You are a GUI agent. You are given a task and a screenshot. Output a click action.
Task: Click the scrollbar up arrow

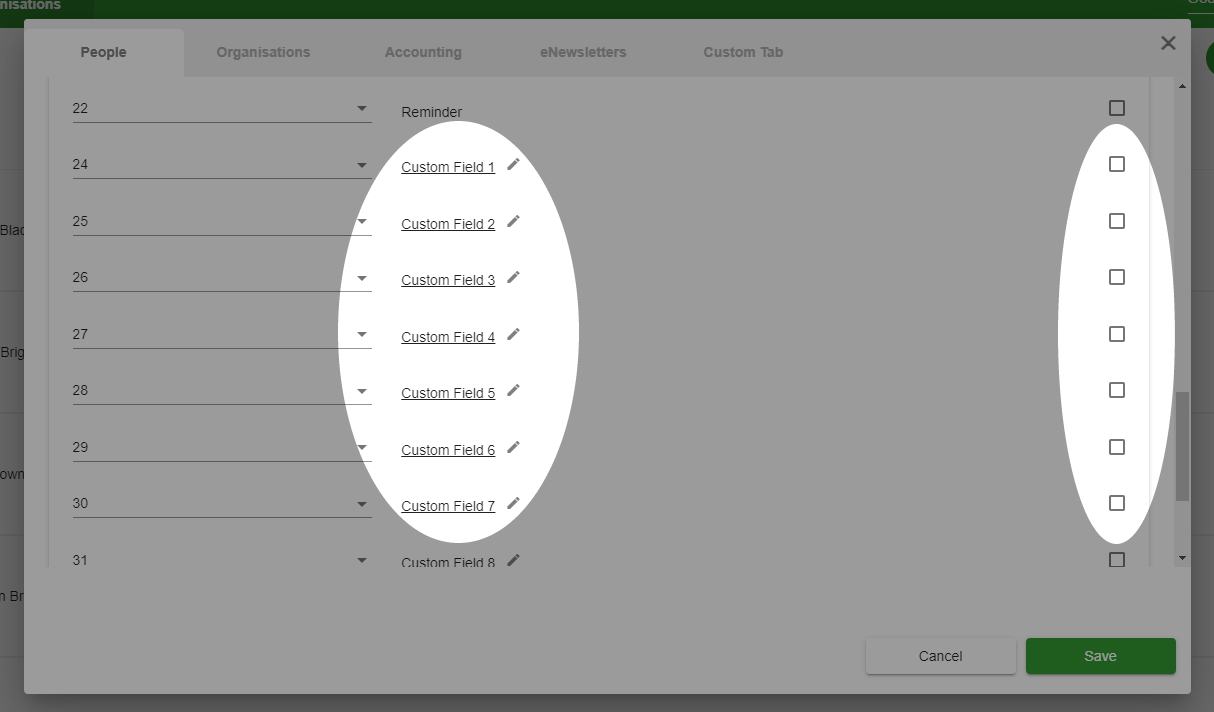click(1182, 87)
